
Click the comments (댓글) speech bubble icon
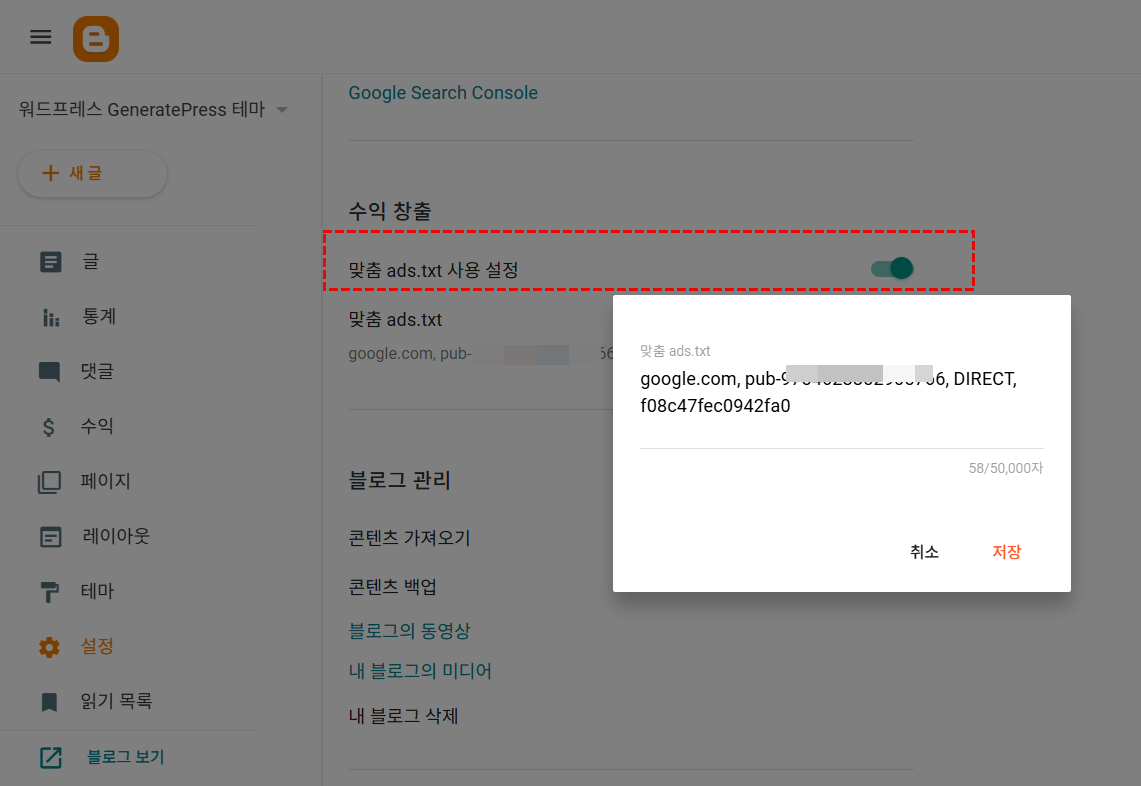point(49,372)
